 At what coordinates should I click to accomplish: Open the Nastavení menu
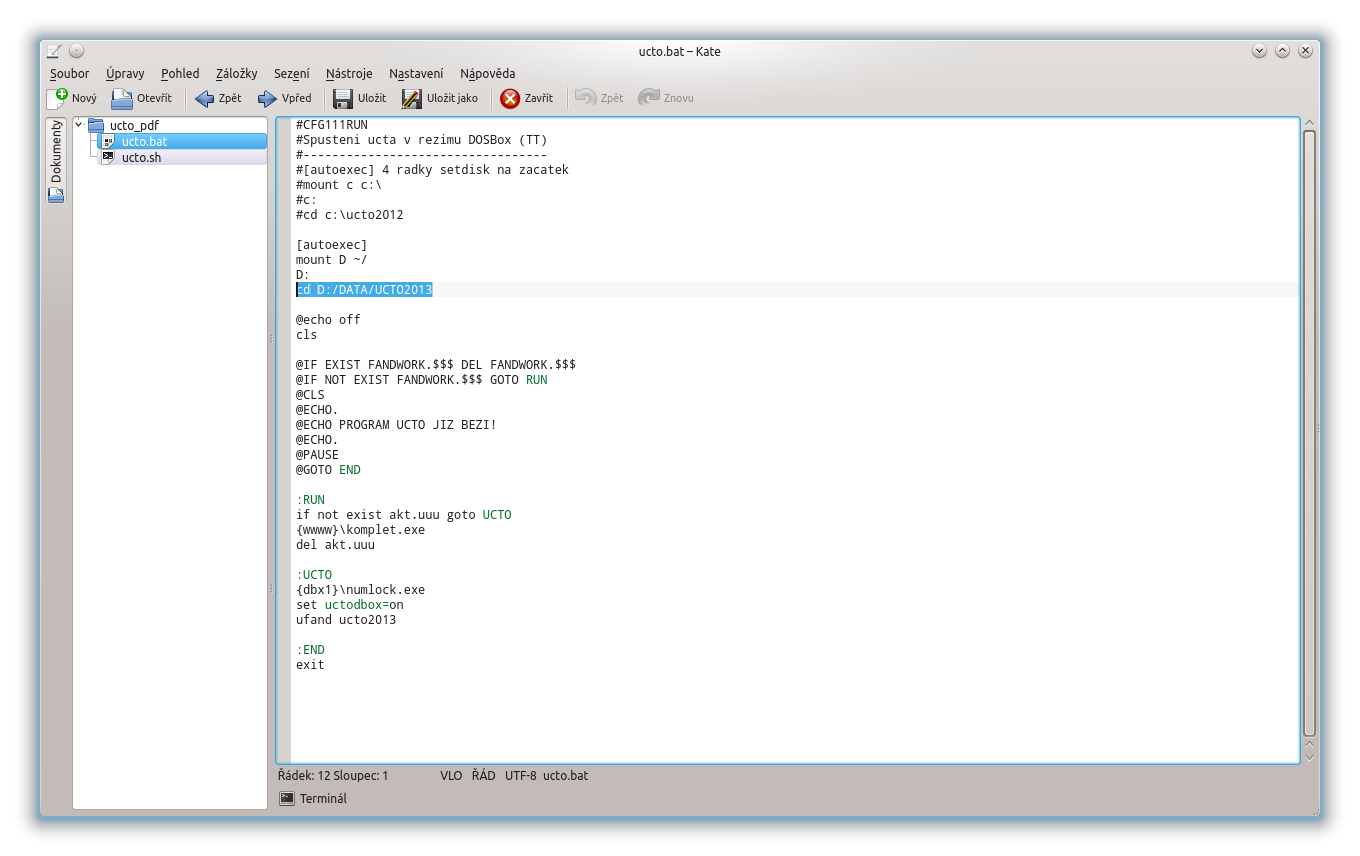416,73
